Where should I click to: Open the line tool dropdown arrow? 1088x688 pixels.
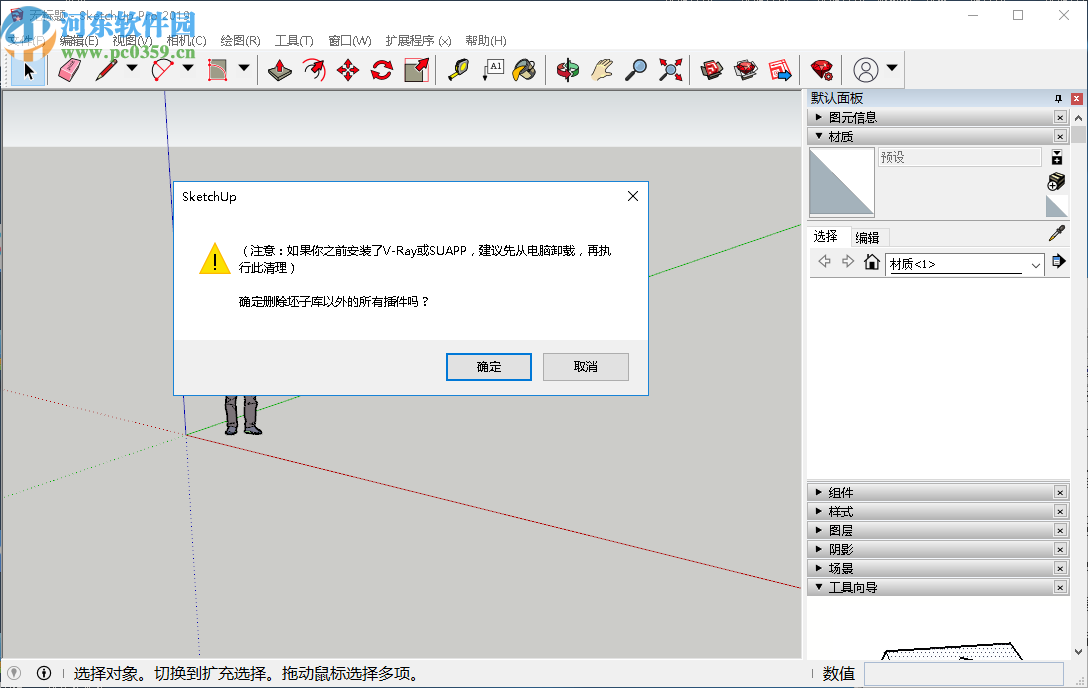pyautogui.click(x=132, y=68)
